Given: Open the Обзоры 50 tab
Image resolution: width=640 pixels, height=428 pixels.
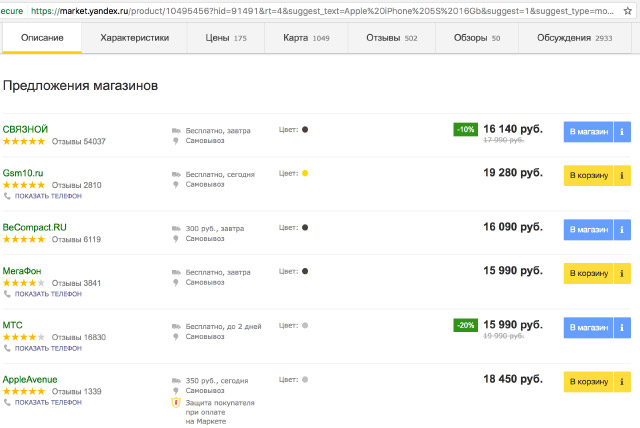Looking at the screenshot, I should [477, 38].
